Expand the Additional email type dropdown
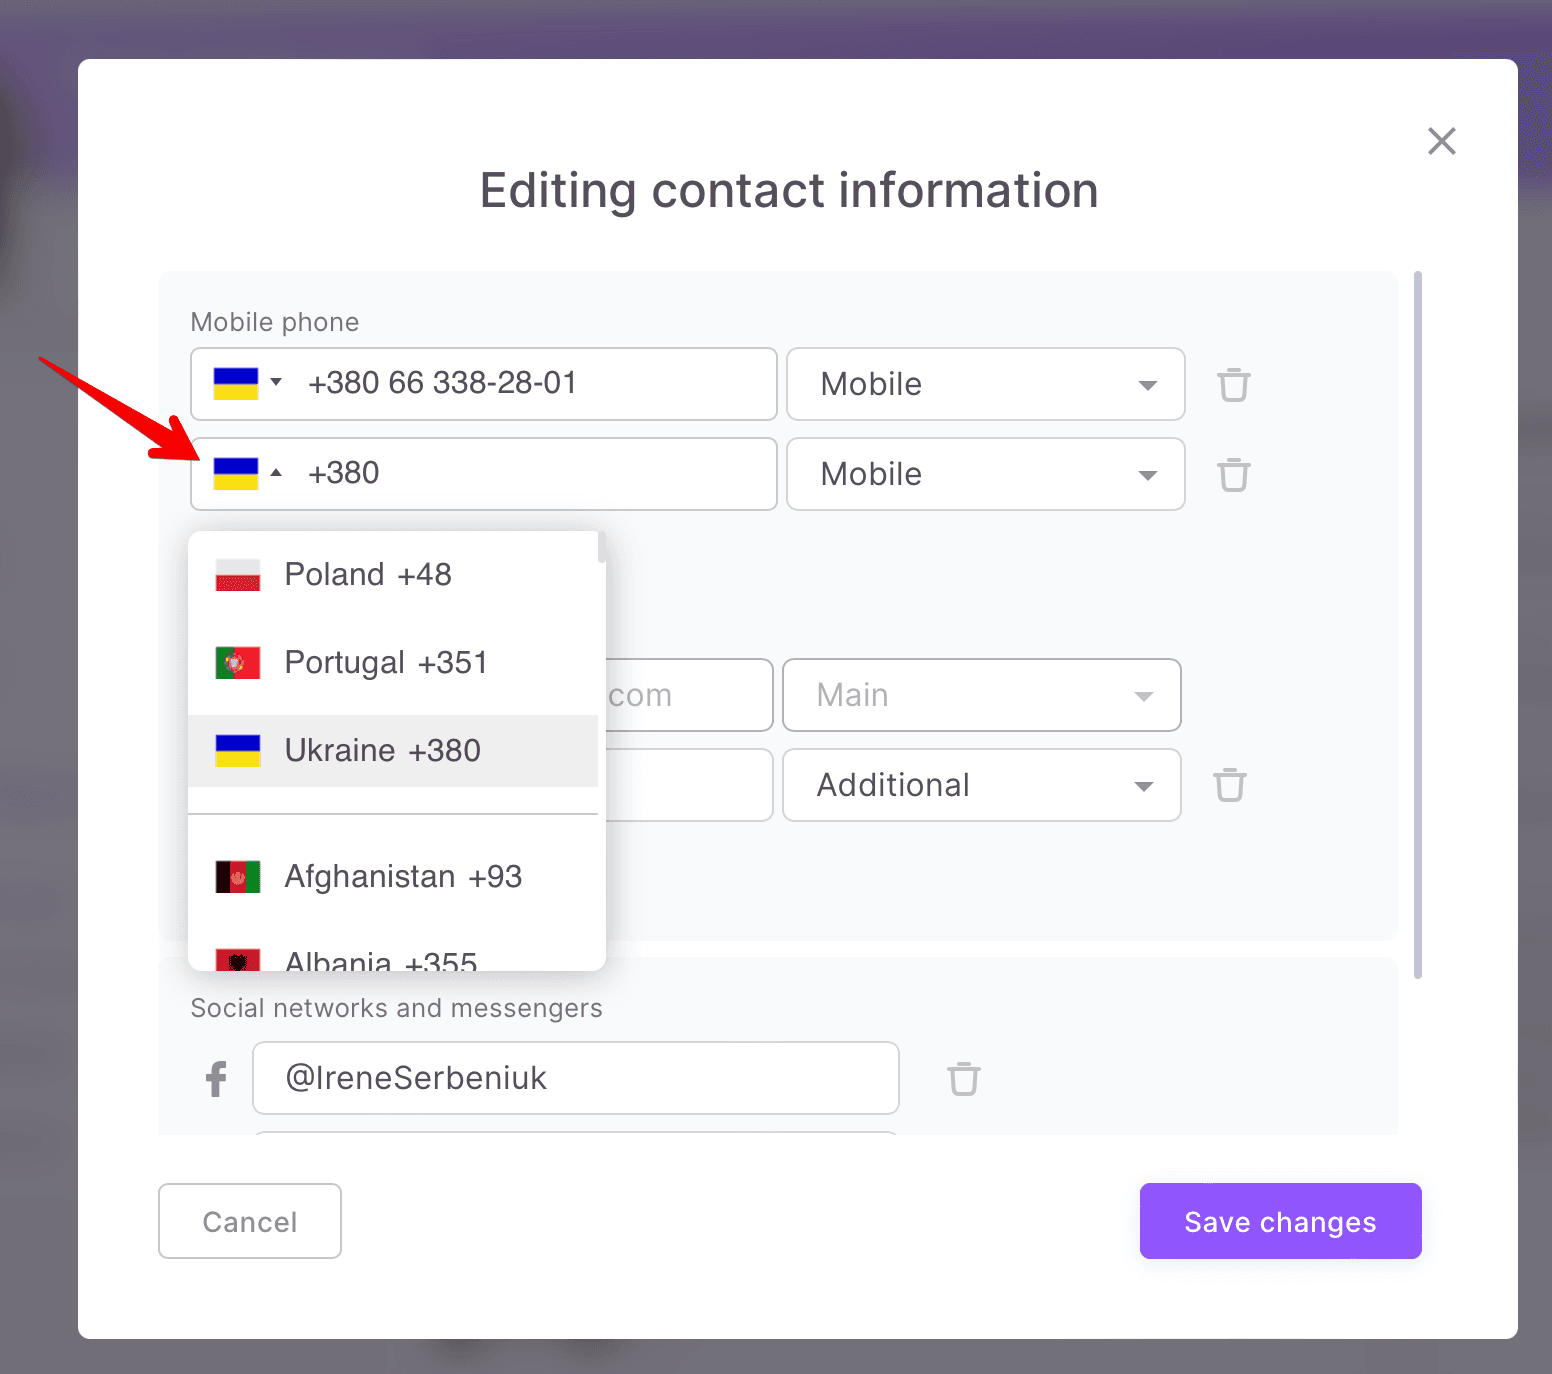The image size is (1552, 1374). coord(981,785)
